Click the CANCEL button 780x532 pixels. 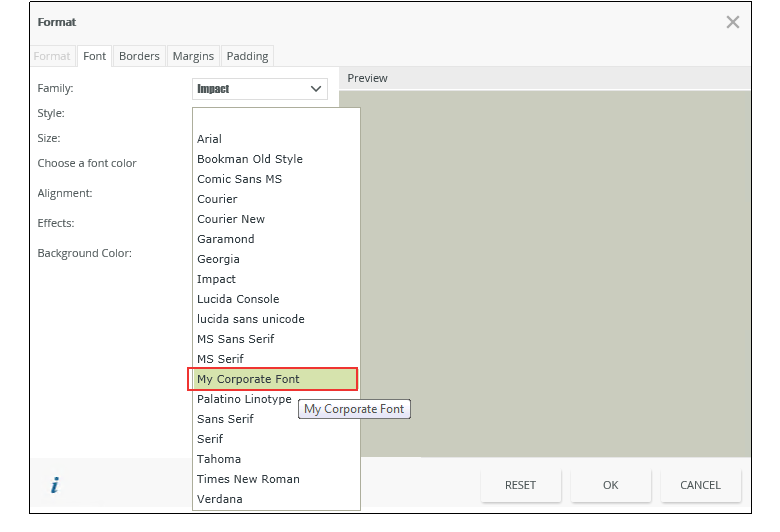point(700,485)
